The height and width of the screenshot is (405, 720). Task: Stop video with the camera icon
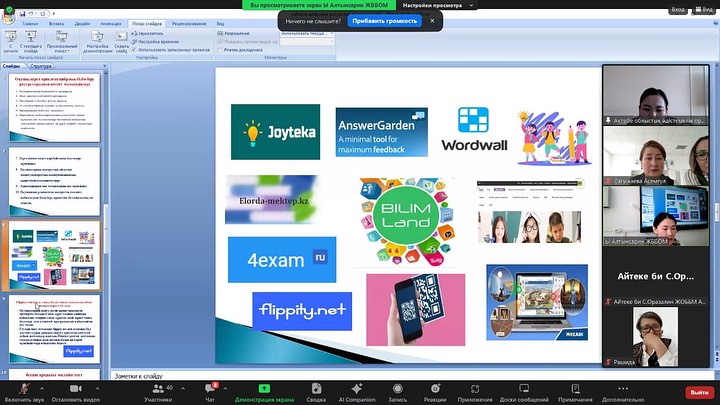coord(76,389)
